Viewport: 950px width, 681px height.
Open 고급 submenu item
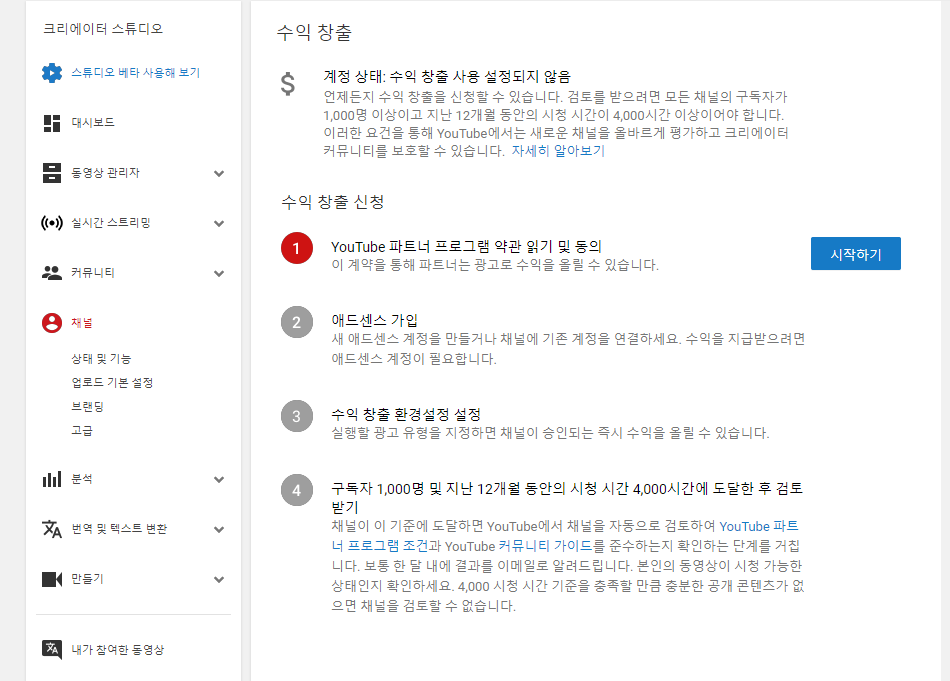82,431
